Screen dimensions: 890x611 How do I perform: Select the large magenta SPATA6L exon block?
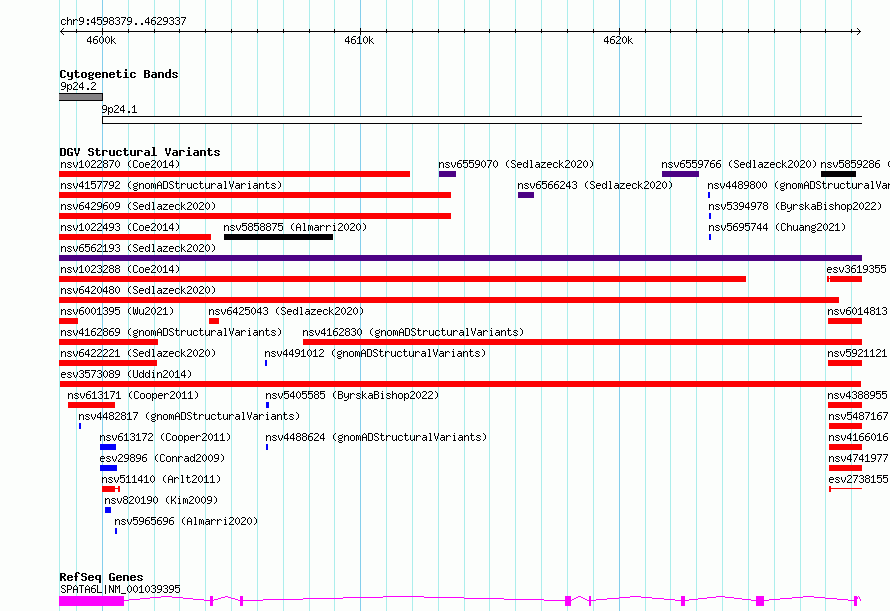click(x=91, y=601)
